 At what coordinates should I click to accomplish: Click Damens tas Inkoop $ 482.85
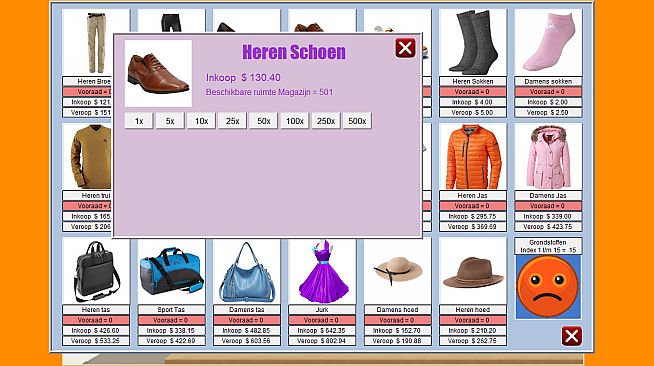[x=247, y=331]
